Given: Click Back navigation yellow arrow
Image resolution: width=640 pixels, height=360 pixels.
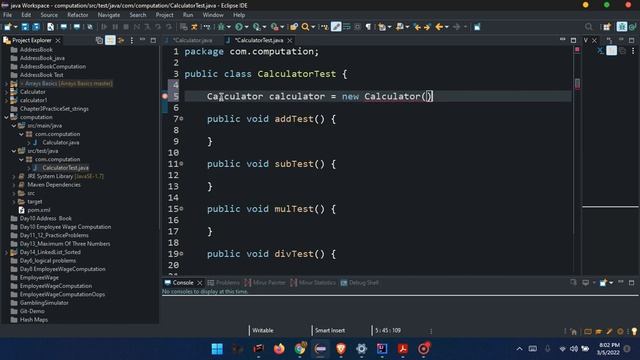Looking at the screenshot, I should click(x=439, y=27).
